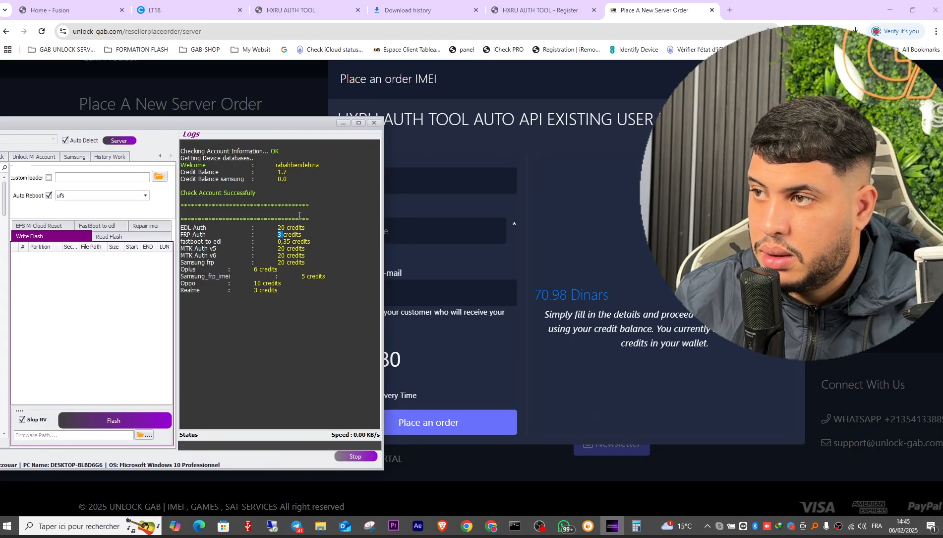Open After Effects from the taskbar

point(418,526)
